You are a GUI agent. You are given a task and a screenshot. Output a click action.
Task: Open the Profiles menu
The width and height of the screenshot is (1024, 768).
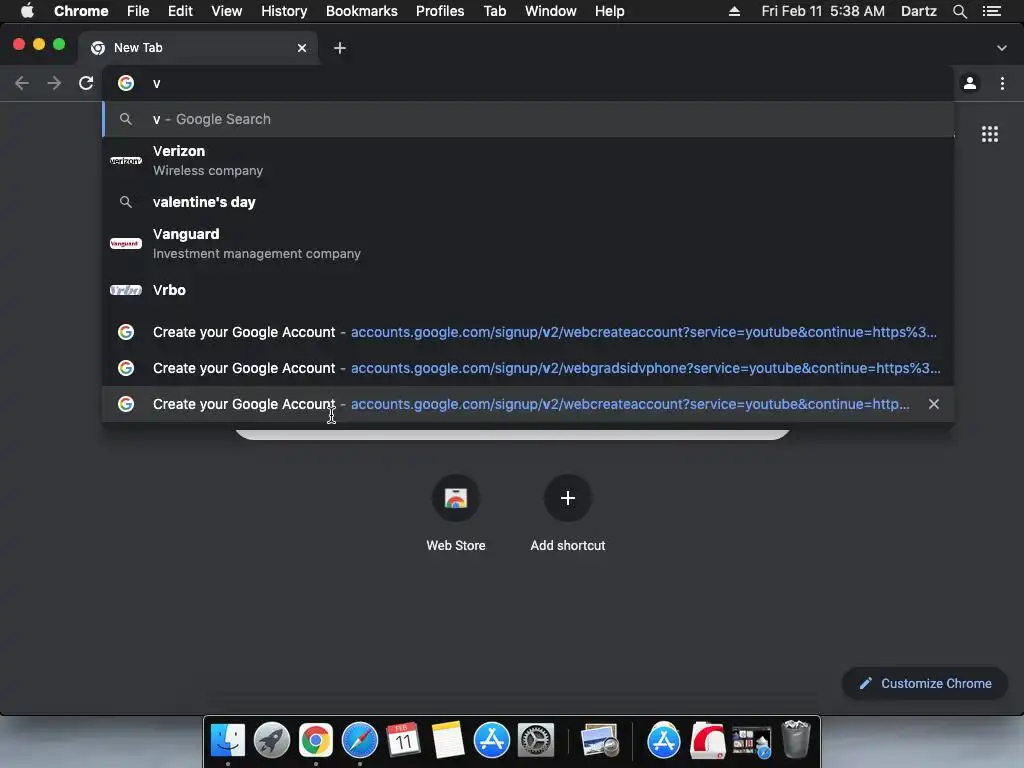[440, 11]
